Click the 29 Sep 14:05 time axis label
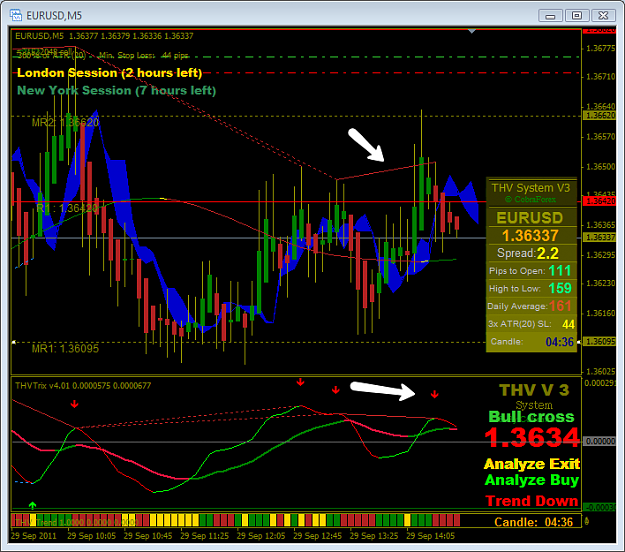 (x=430, y=536)
